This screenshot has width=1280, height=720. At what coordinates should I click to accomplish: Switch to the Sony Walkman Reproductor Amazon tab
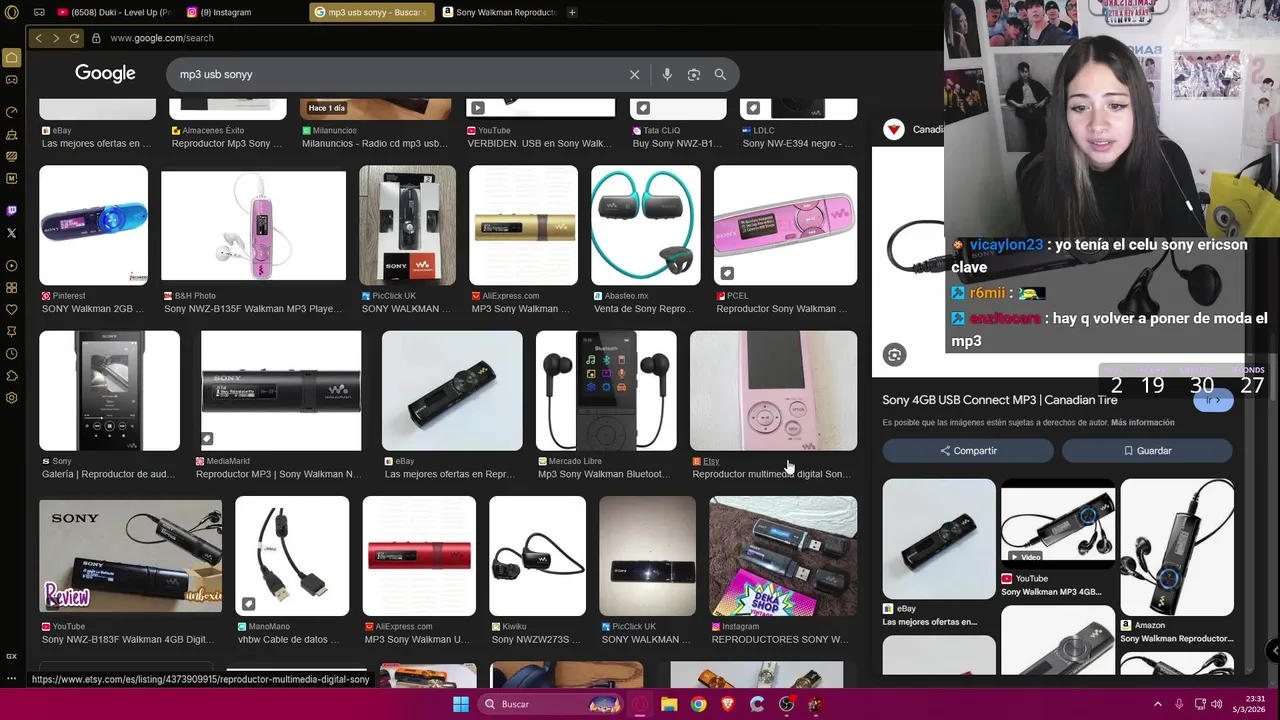click(x=499, y=12)
